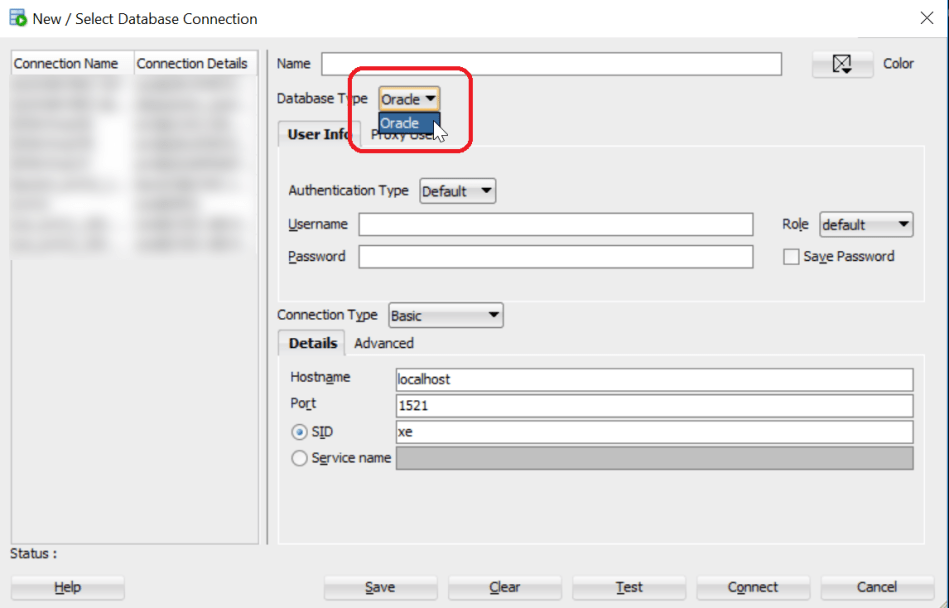Click the Cancel button
Image resolution: width=949 pixels, height=608 pixels.
tap(877, 587)
